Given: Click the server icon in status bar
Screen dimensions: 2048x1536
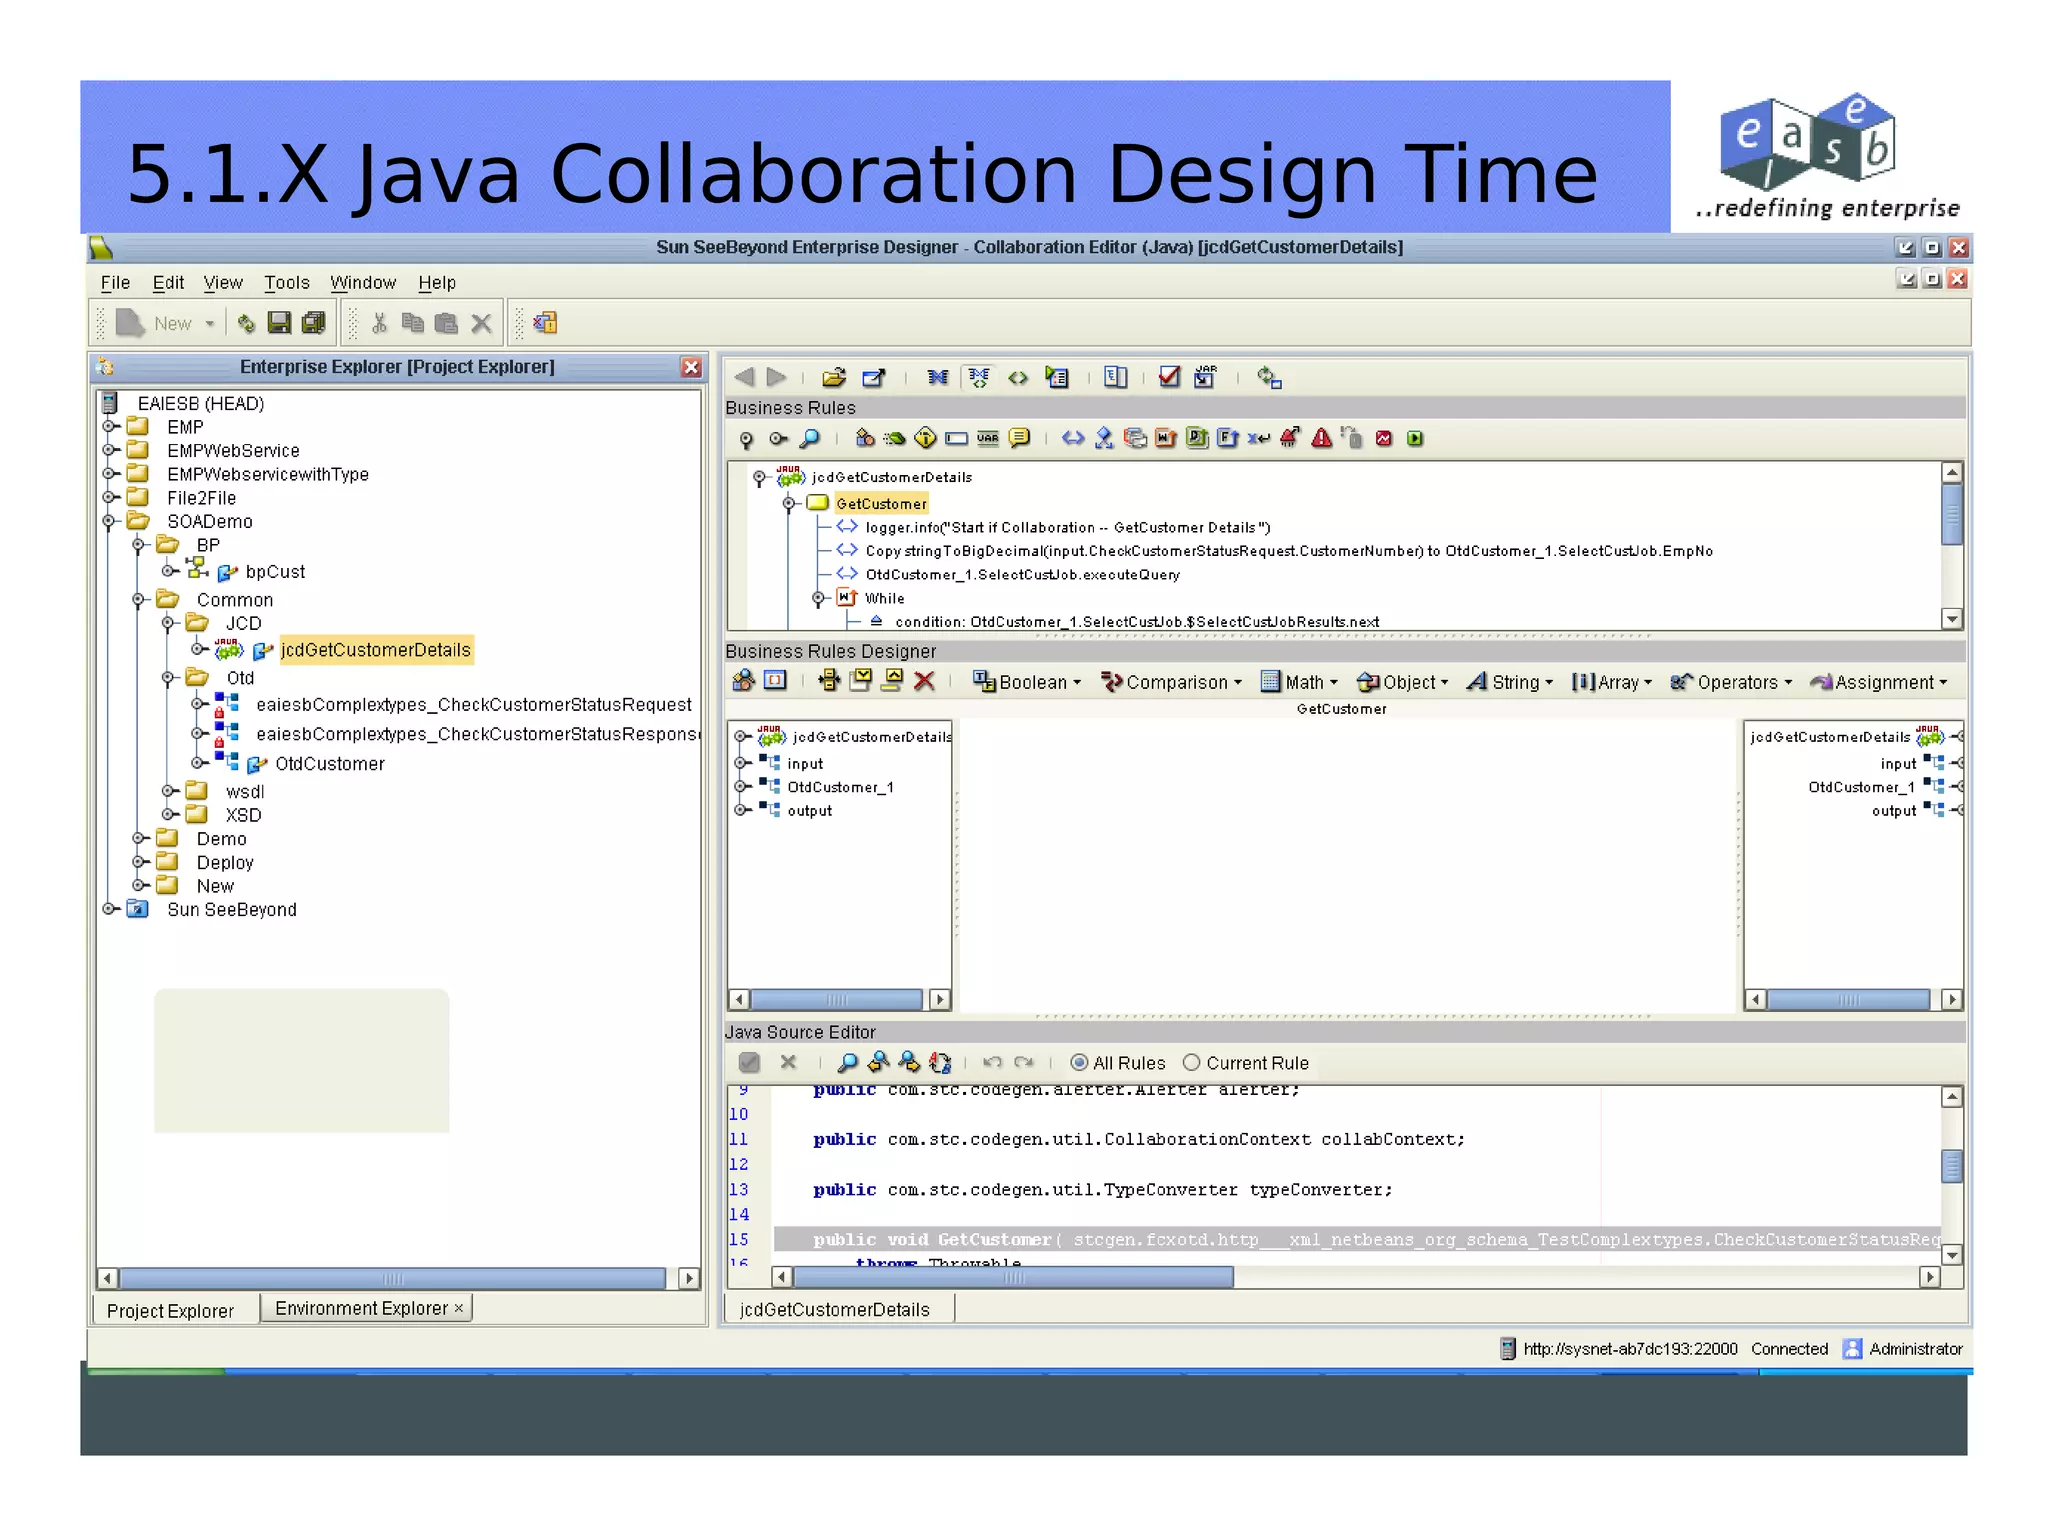Looking at the screenshot, I should point(1508,1349).
